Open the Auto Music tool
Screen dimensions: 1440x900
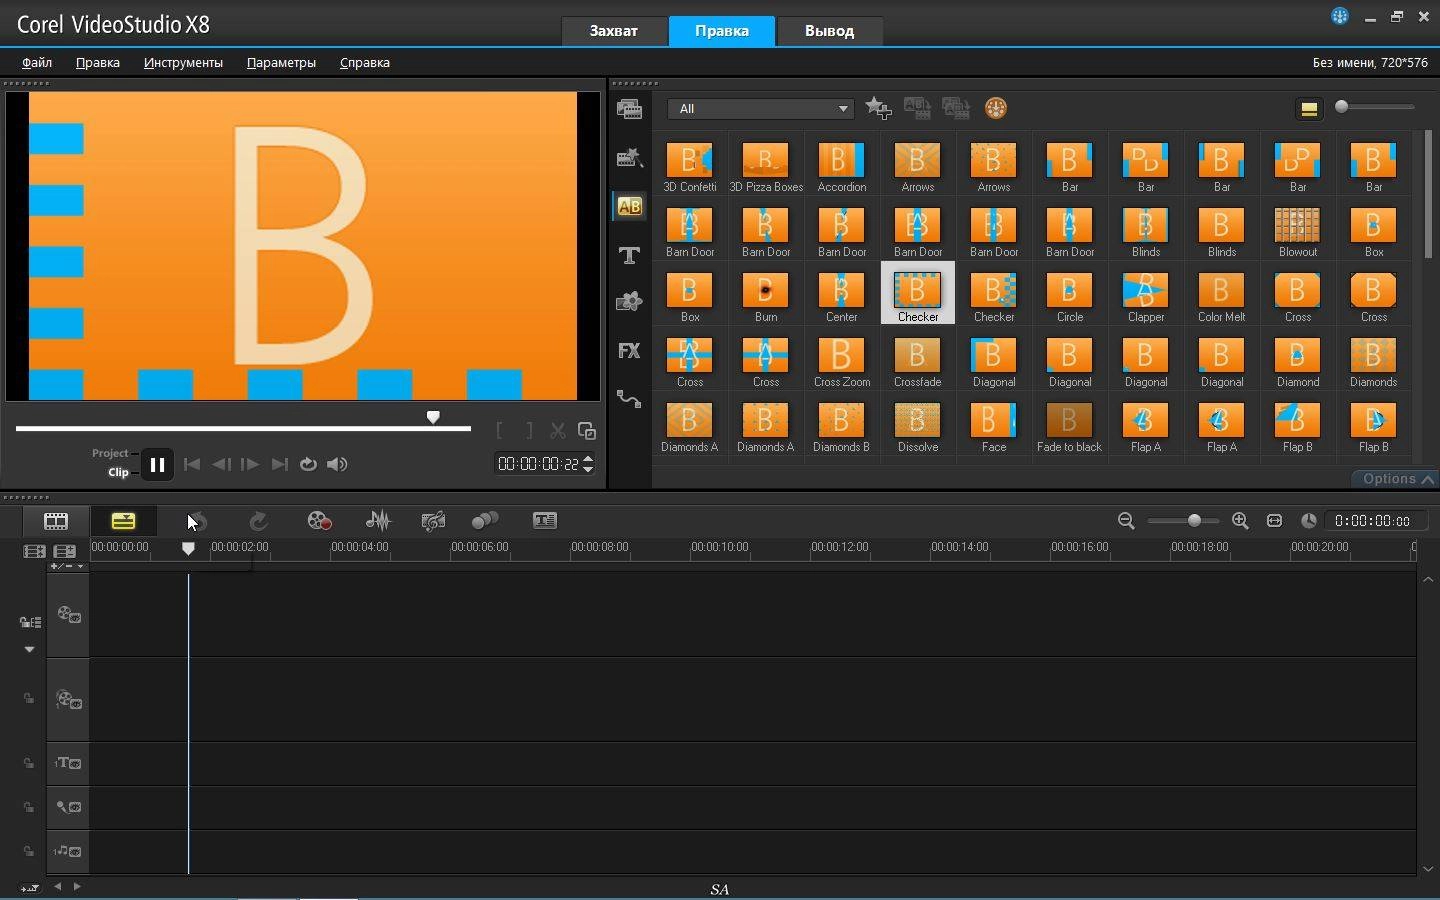tap(433, 521)
